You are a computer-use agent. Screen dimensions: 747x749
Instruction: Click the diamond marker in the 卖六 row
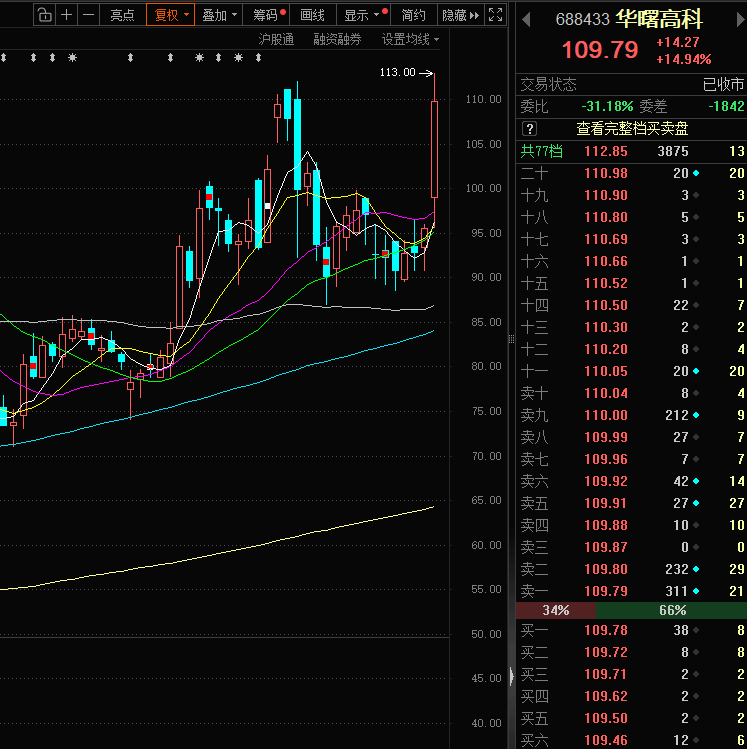tap(696, 481)
